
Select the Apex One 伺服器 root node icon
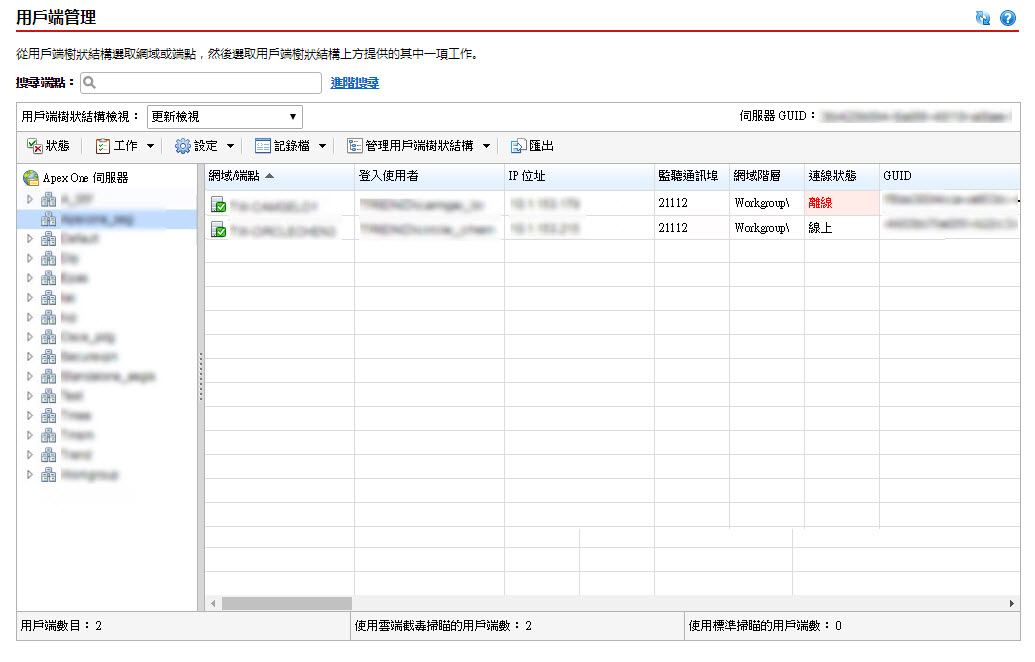(x=31, y=178)
